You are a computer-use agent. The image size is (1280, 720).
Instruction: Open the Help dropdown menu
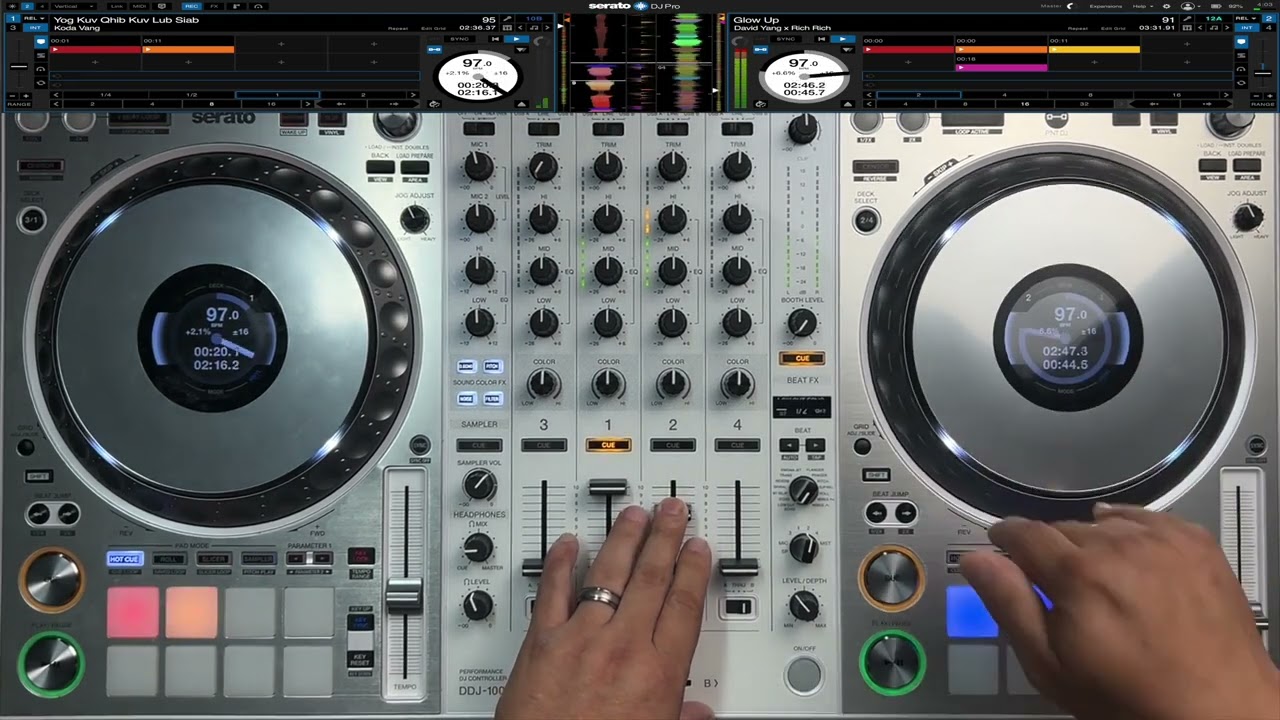click(1143, 6)
